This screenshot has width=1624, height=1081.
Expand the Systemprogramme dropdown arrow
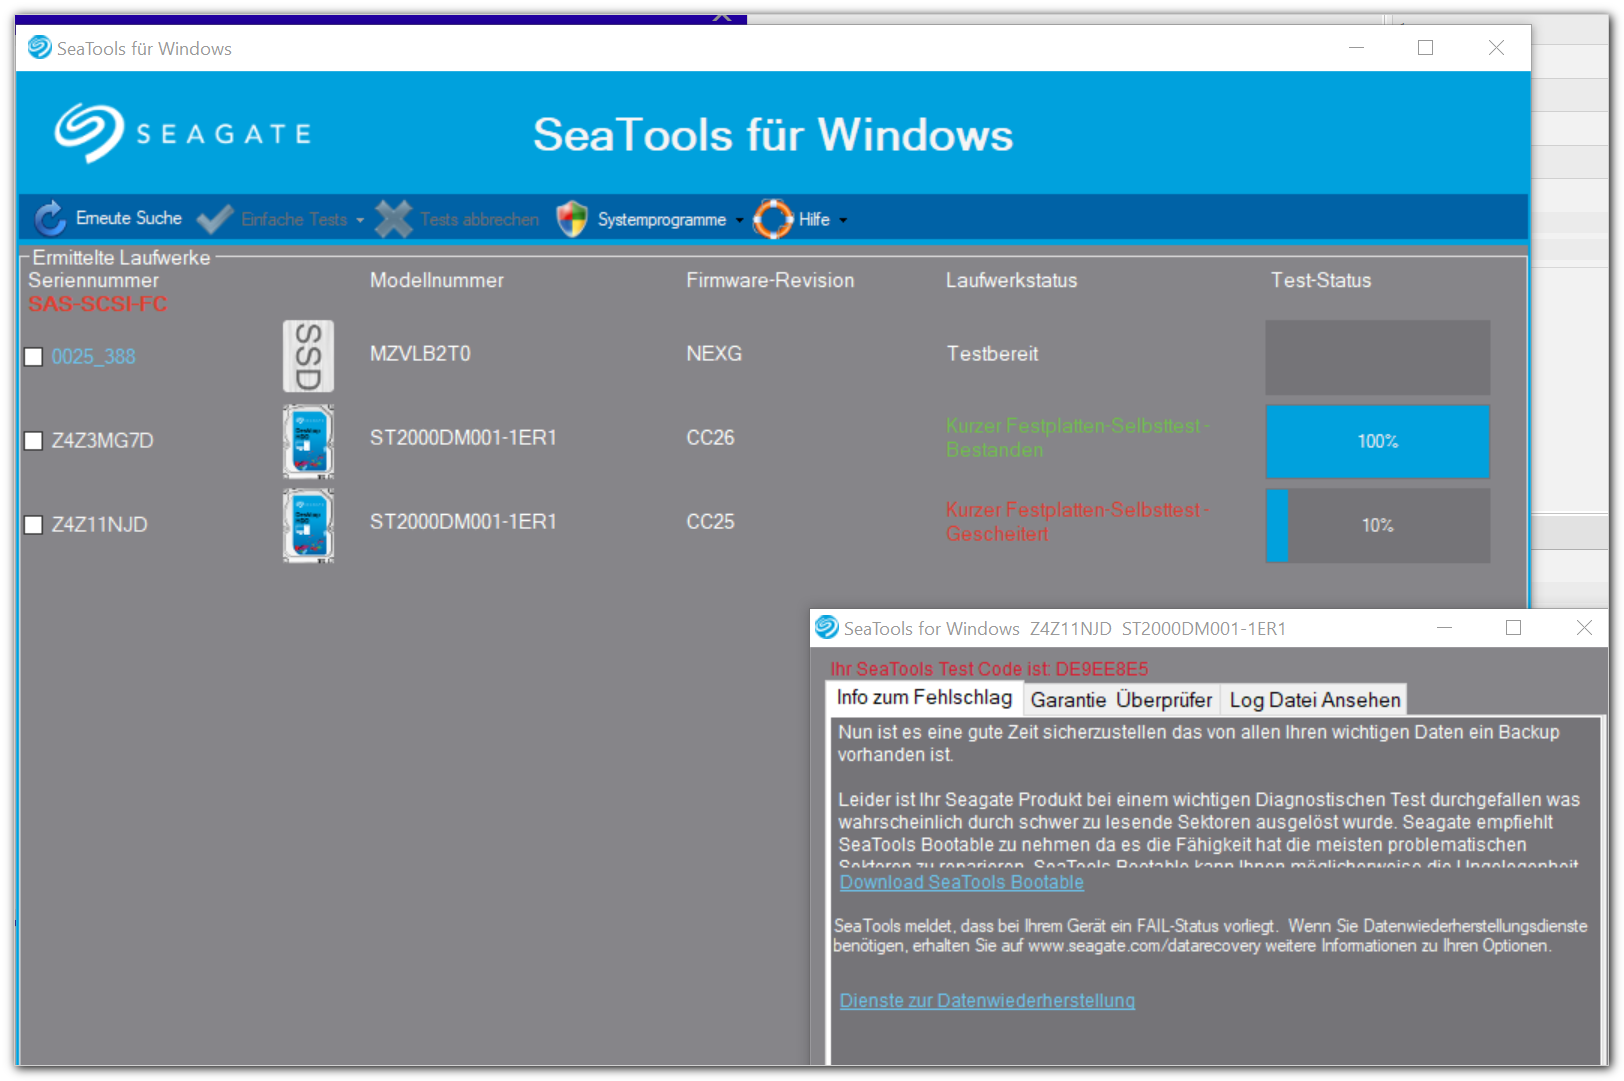740,220
